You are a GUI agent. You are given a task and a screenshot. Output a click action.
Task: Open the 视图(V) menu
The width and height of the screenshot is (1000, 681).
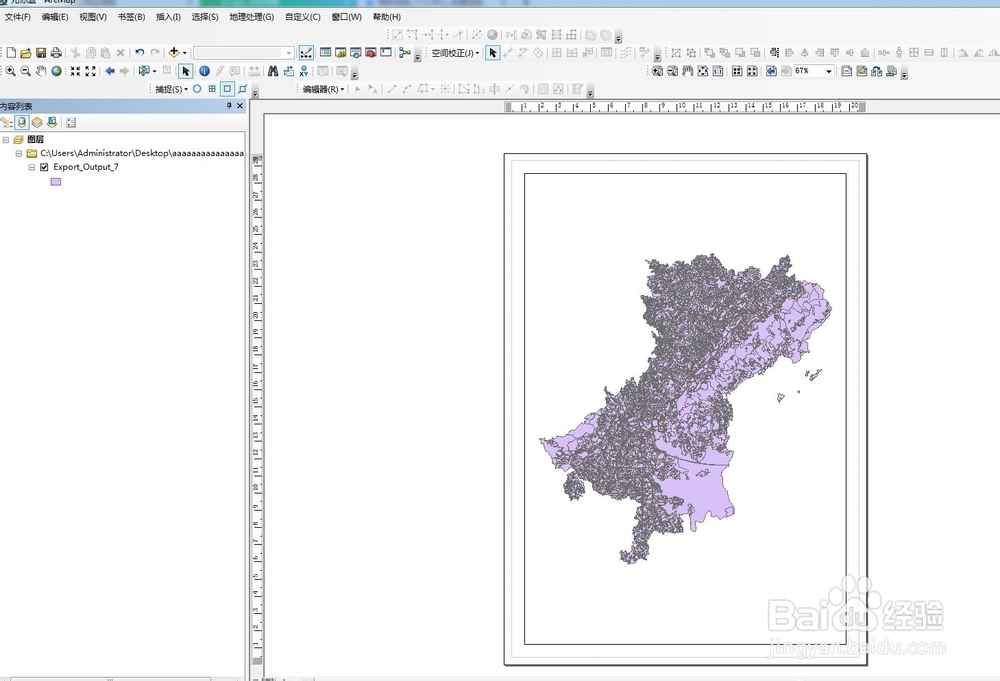[93, 17]
